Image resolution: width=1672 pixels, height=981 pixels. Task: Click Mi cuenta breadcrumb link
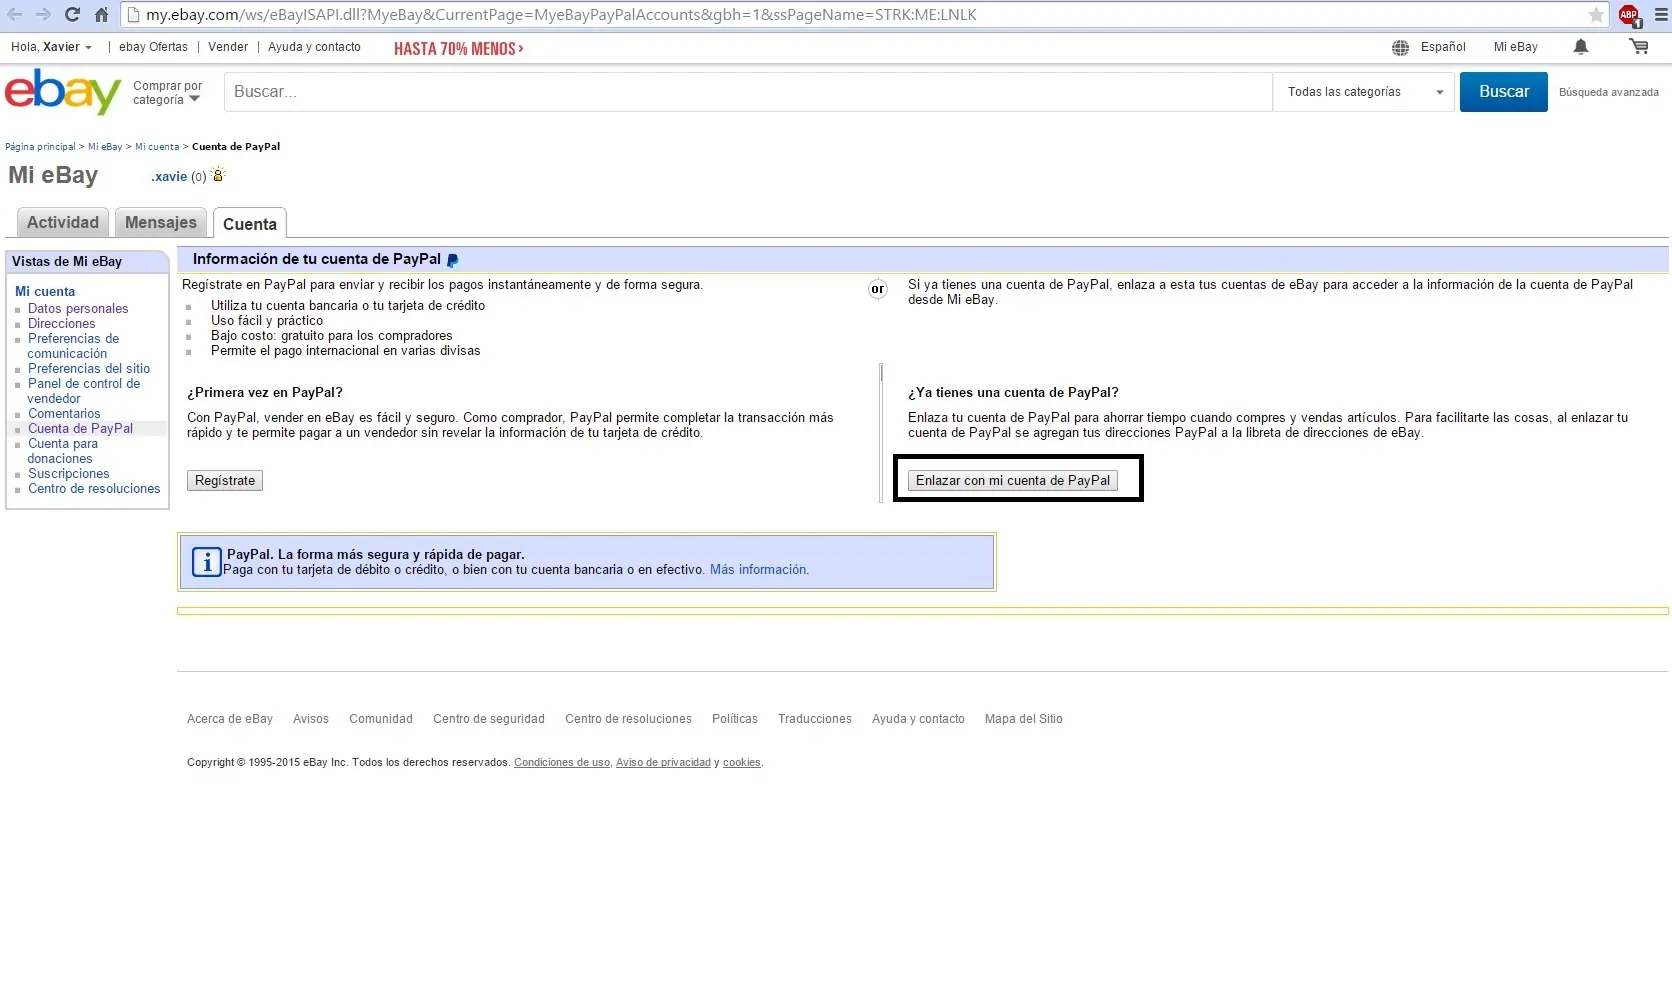coord(157,147)
